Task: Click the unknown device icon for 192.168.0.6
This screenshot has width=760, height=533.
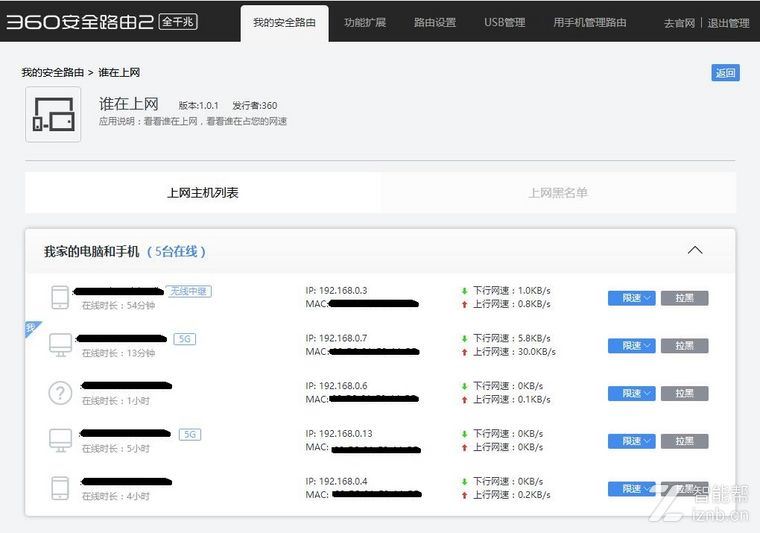Action: point(60,392)
